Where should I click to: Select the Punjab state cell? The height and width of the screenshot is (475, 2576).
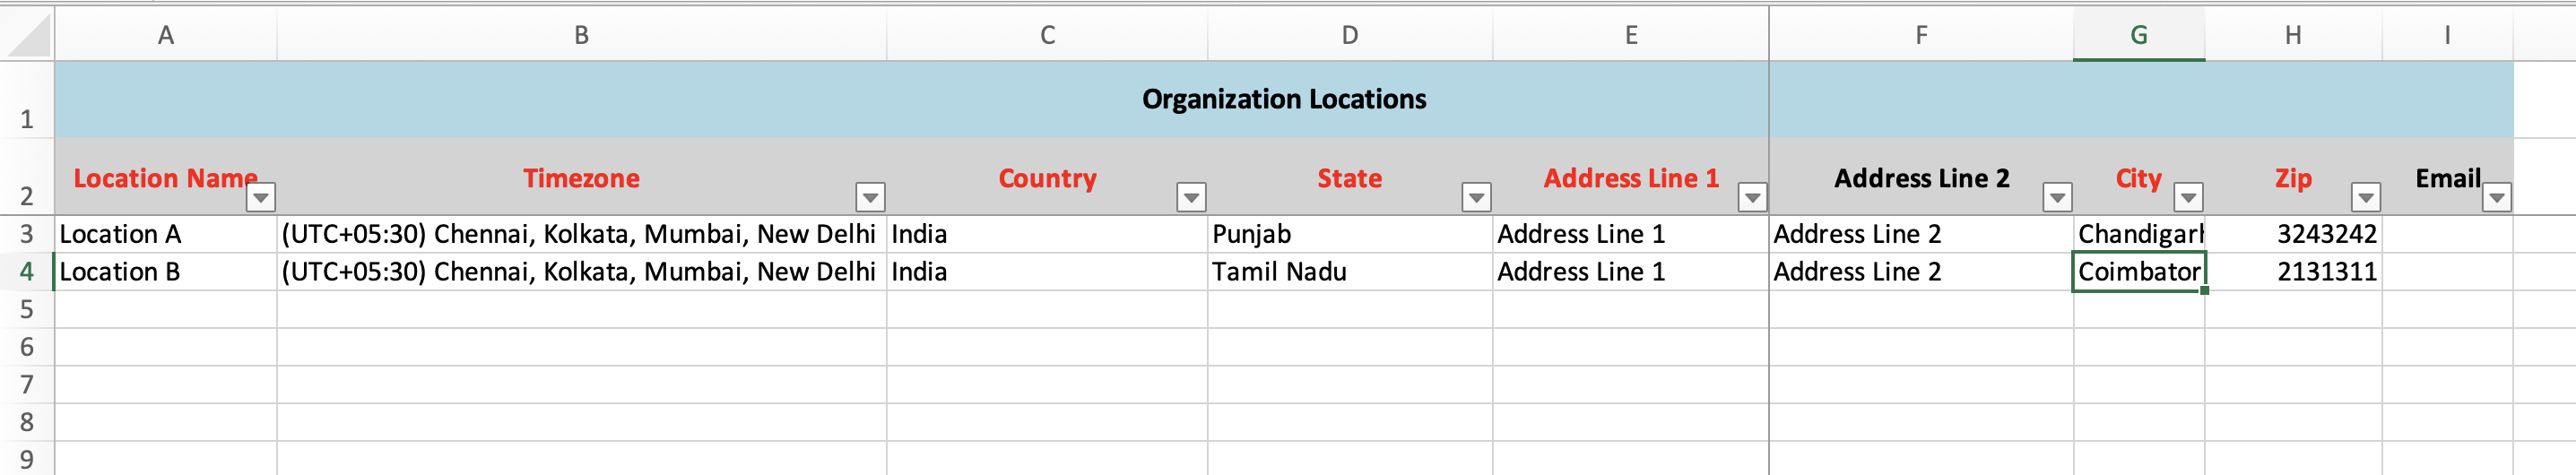coord(1349,234)
